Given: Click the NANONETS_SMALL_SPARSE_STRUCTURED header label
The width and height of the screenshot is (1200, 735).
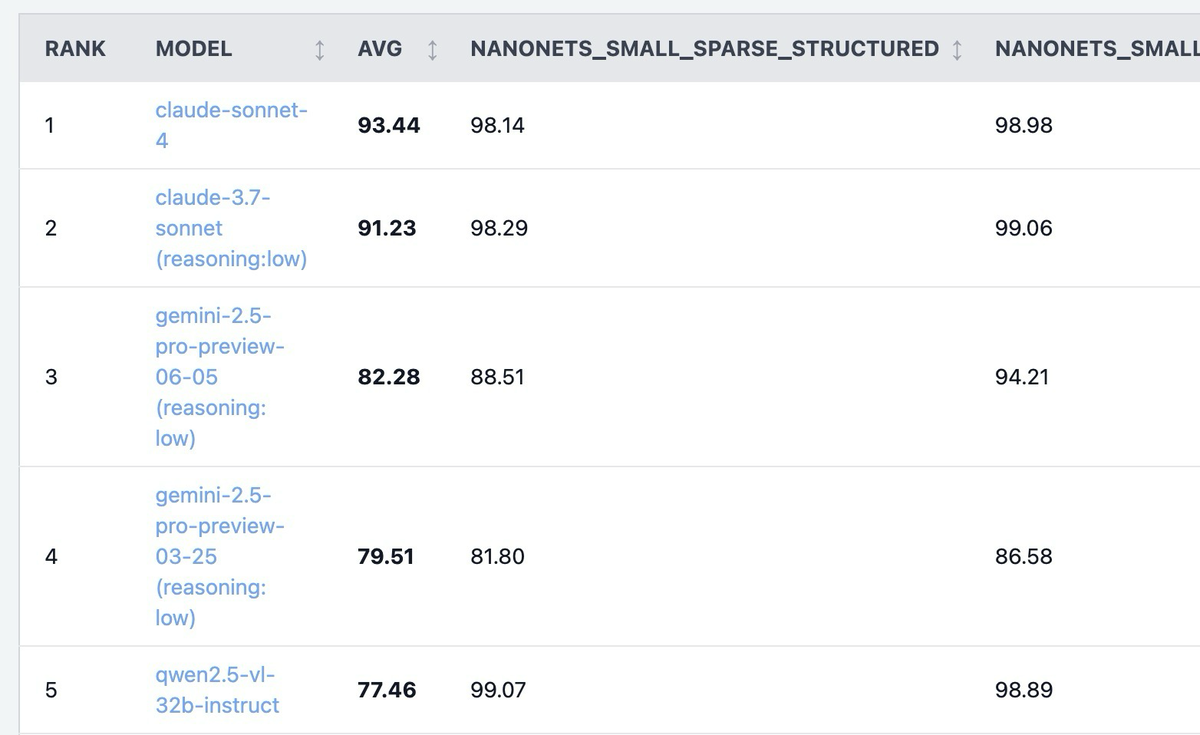Looking at the screenshot, I should [704, 48].
